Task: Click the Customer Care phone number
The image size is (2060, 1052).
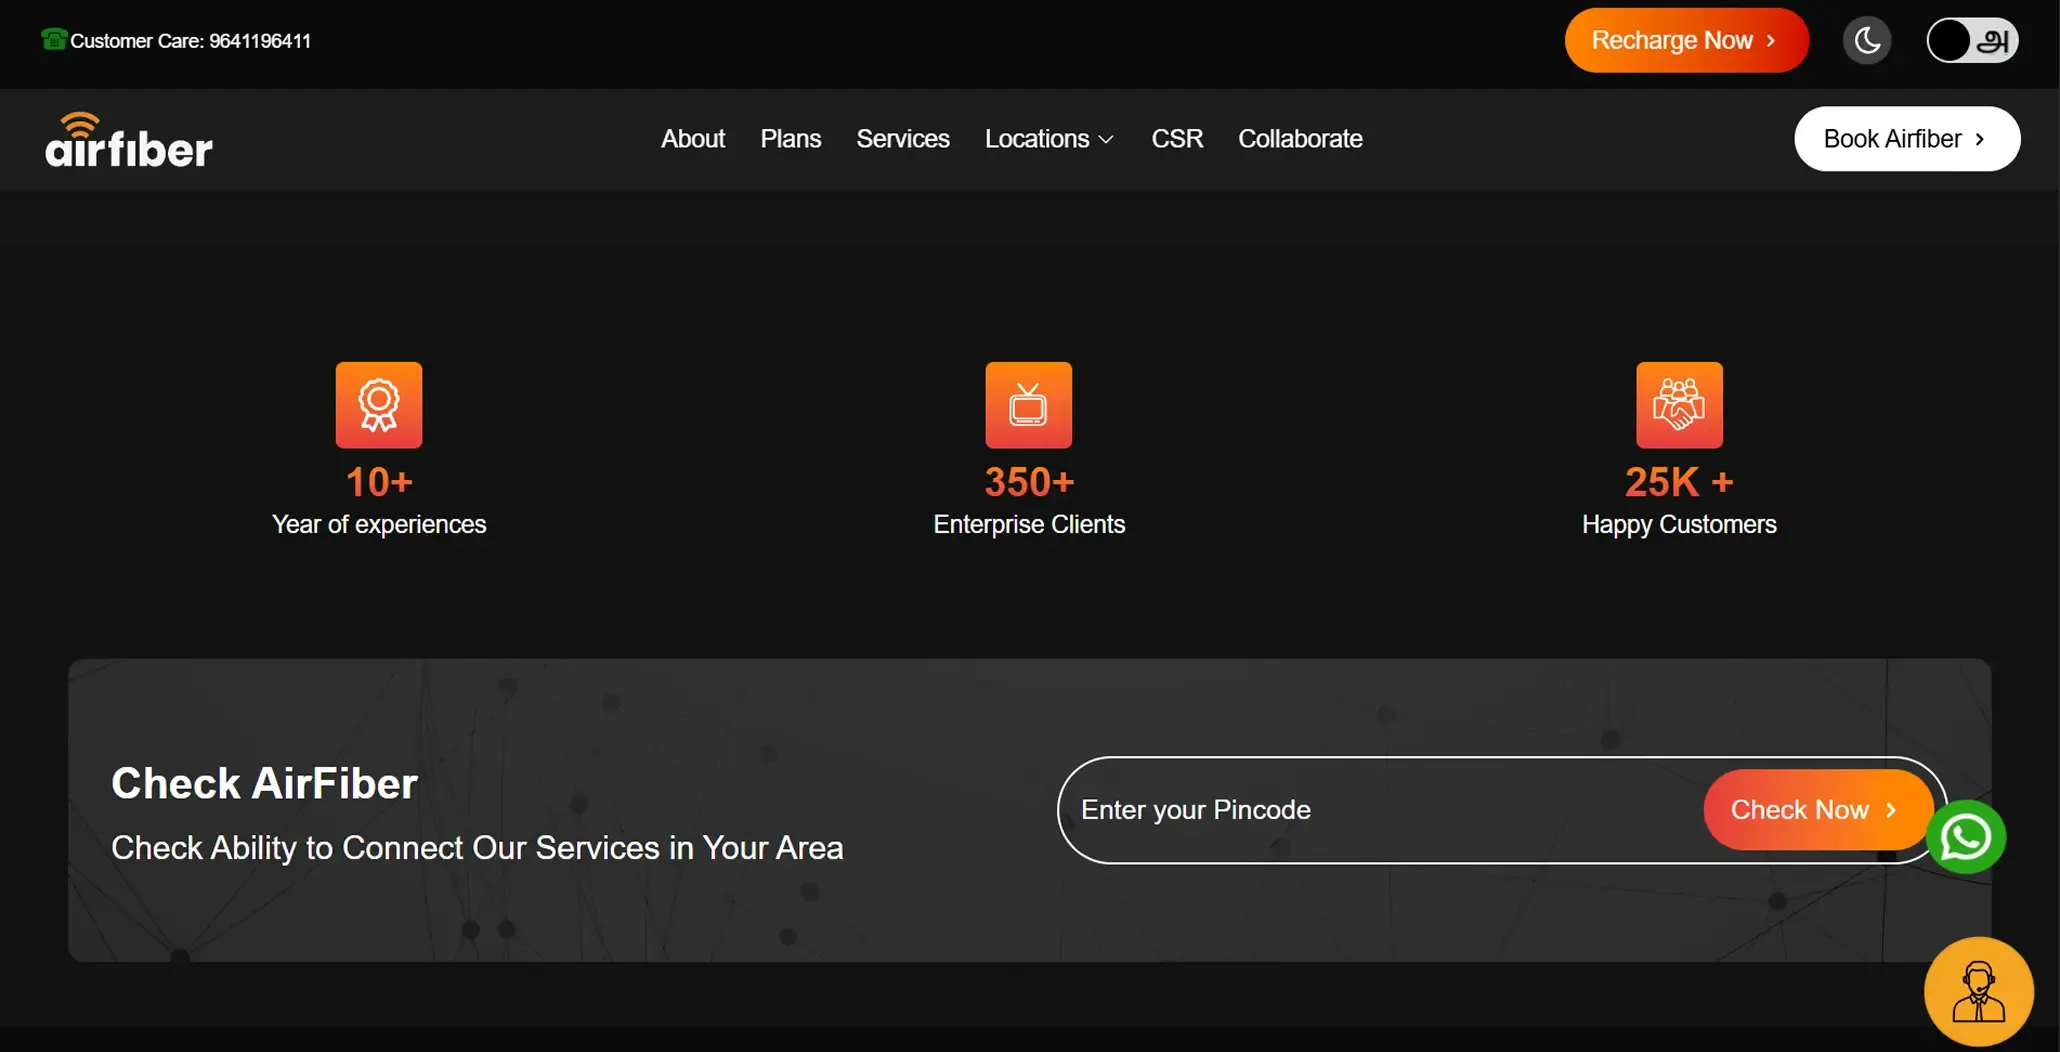Action: point(260,41)
